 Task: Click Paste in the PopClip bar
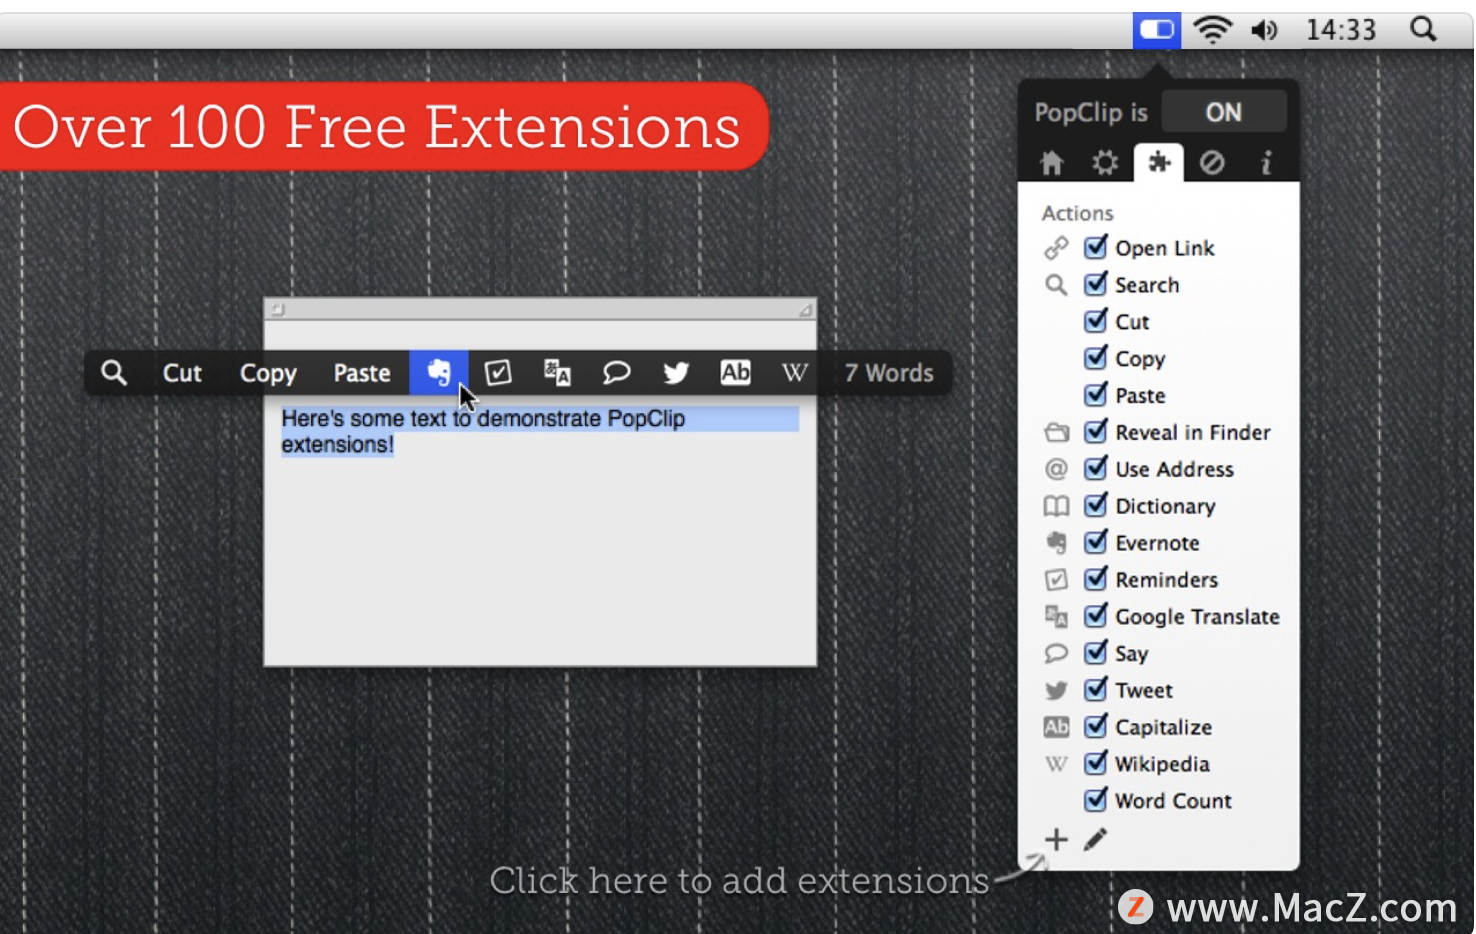pyautogui.click(x=362, y=373)
